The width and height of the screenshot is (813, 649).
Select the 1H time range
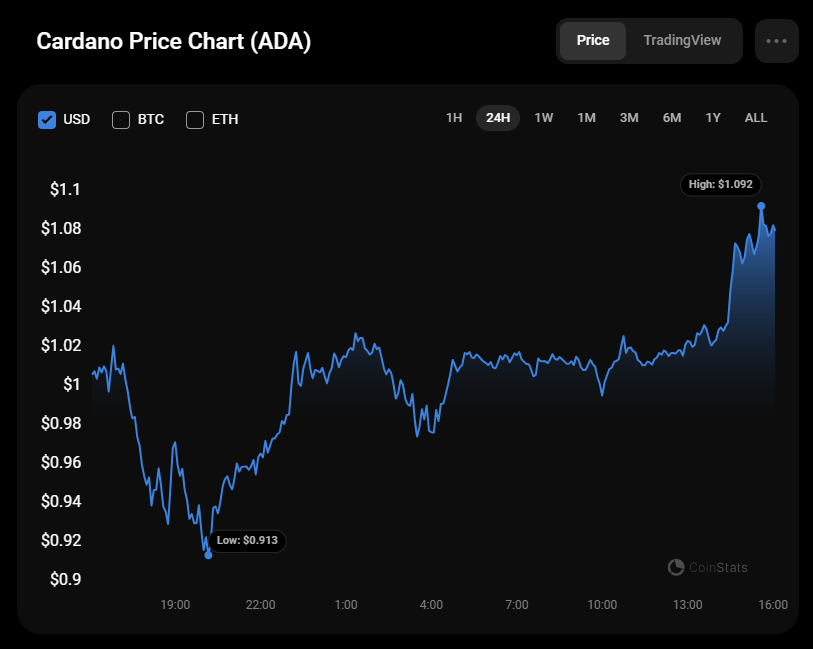click(454, 118)
